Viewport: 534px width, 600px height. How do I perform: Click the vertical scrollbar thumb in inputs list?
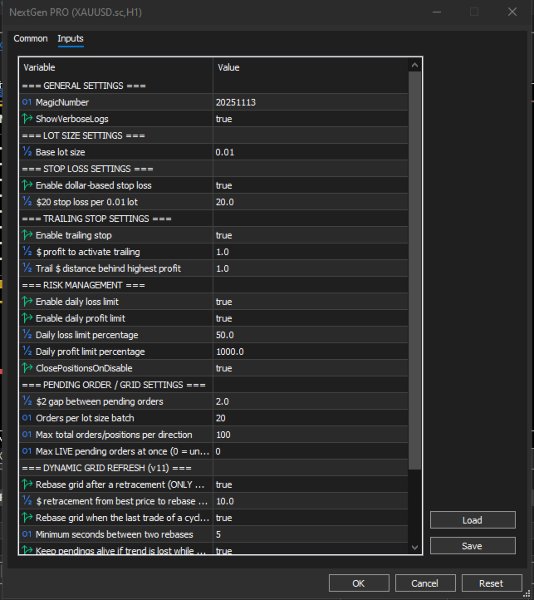tap(415, 270)
